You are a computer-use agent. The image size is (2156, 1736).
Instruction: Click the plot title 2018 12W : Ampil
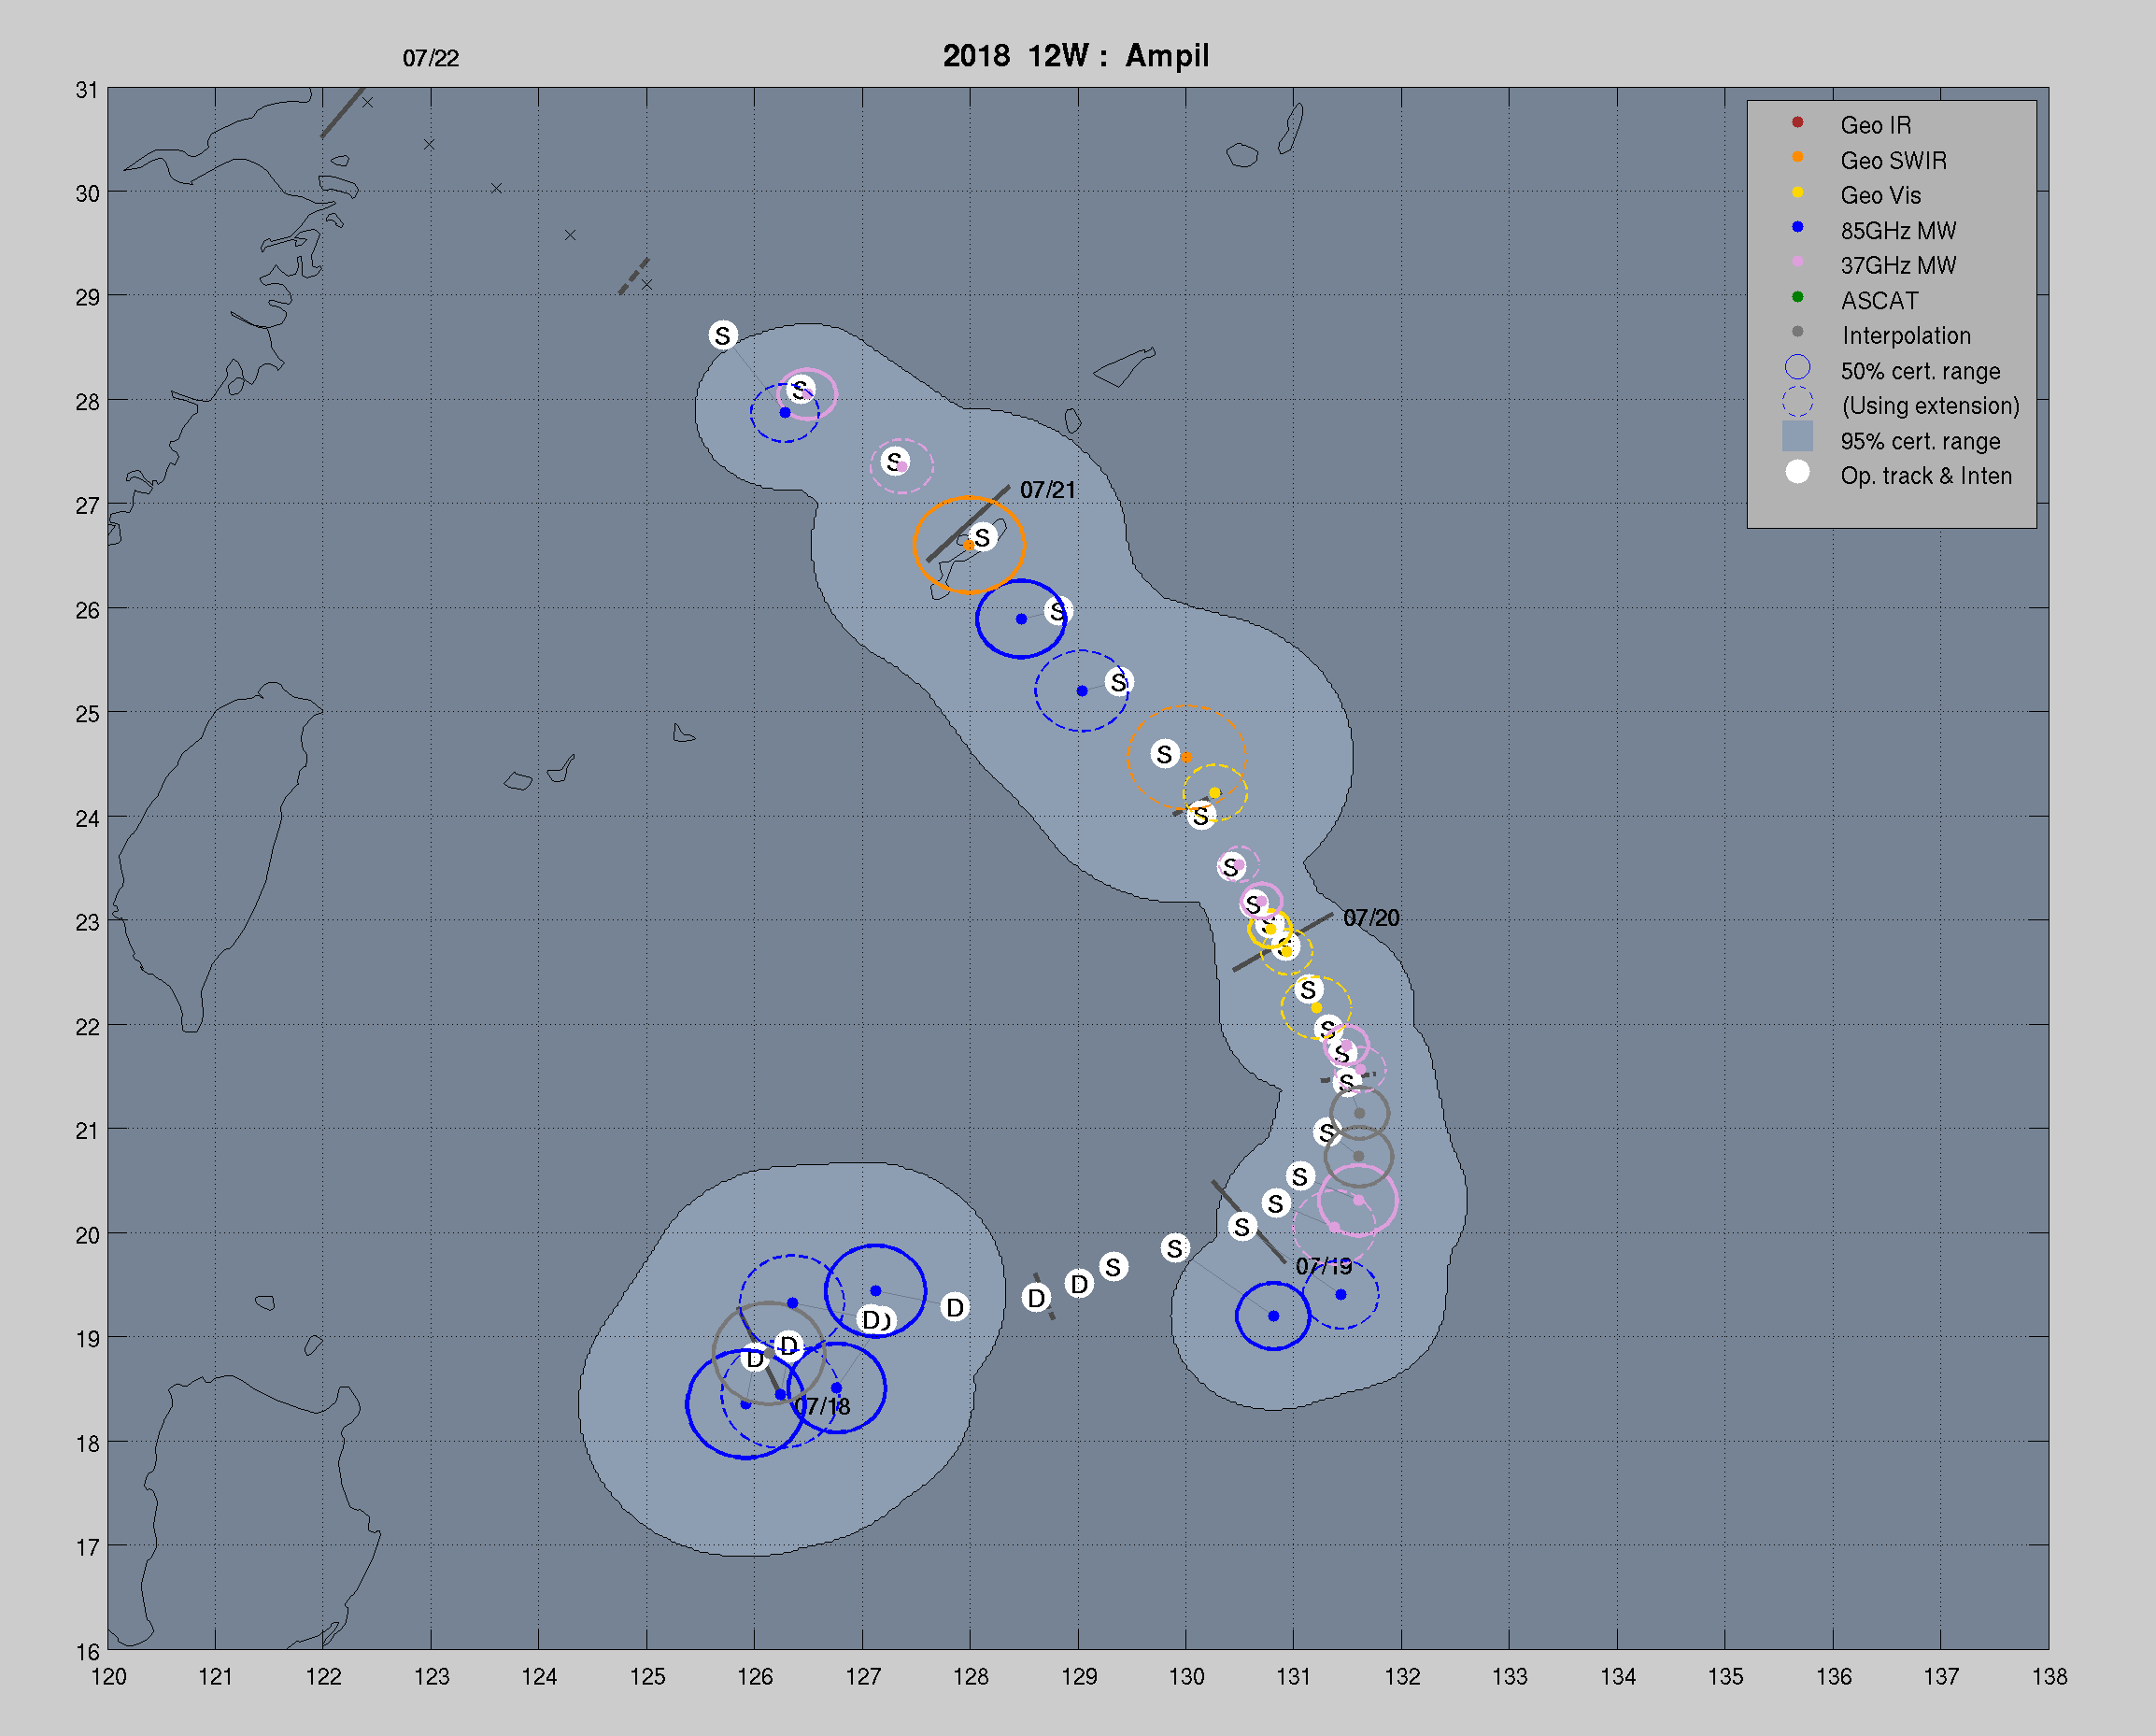coord(1075,55)
